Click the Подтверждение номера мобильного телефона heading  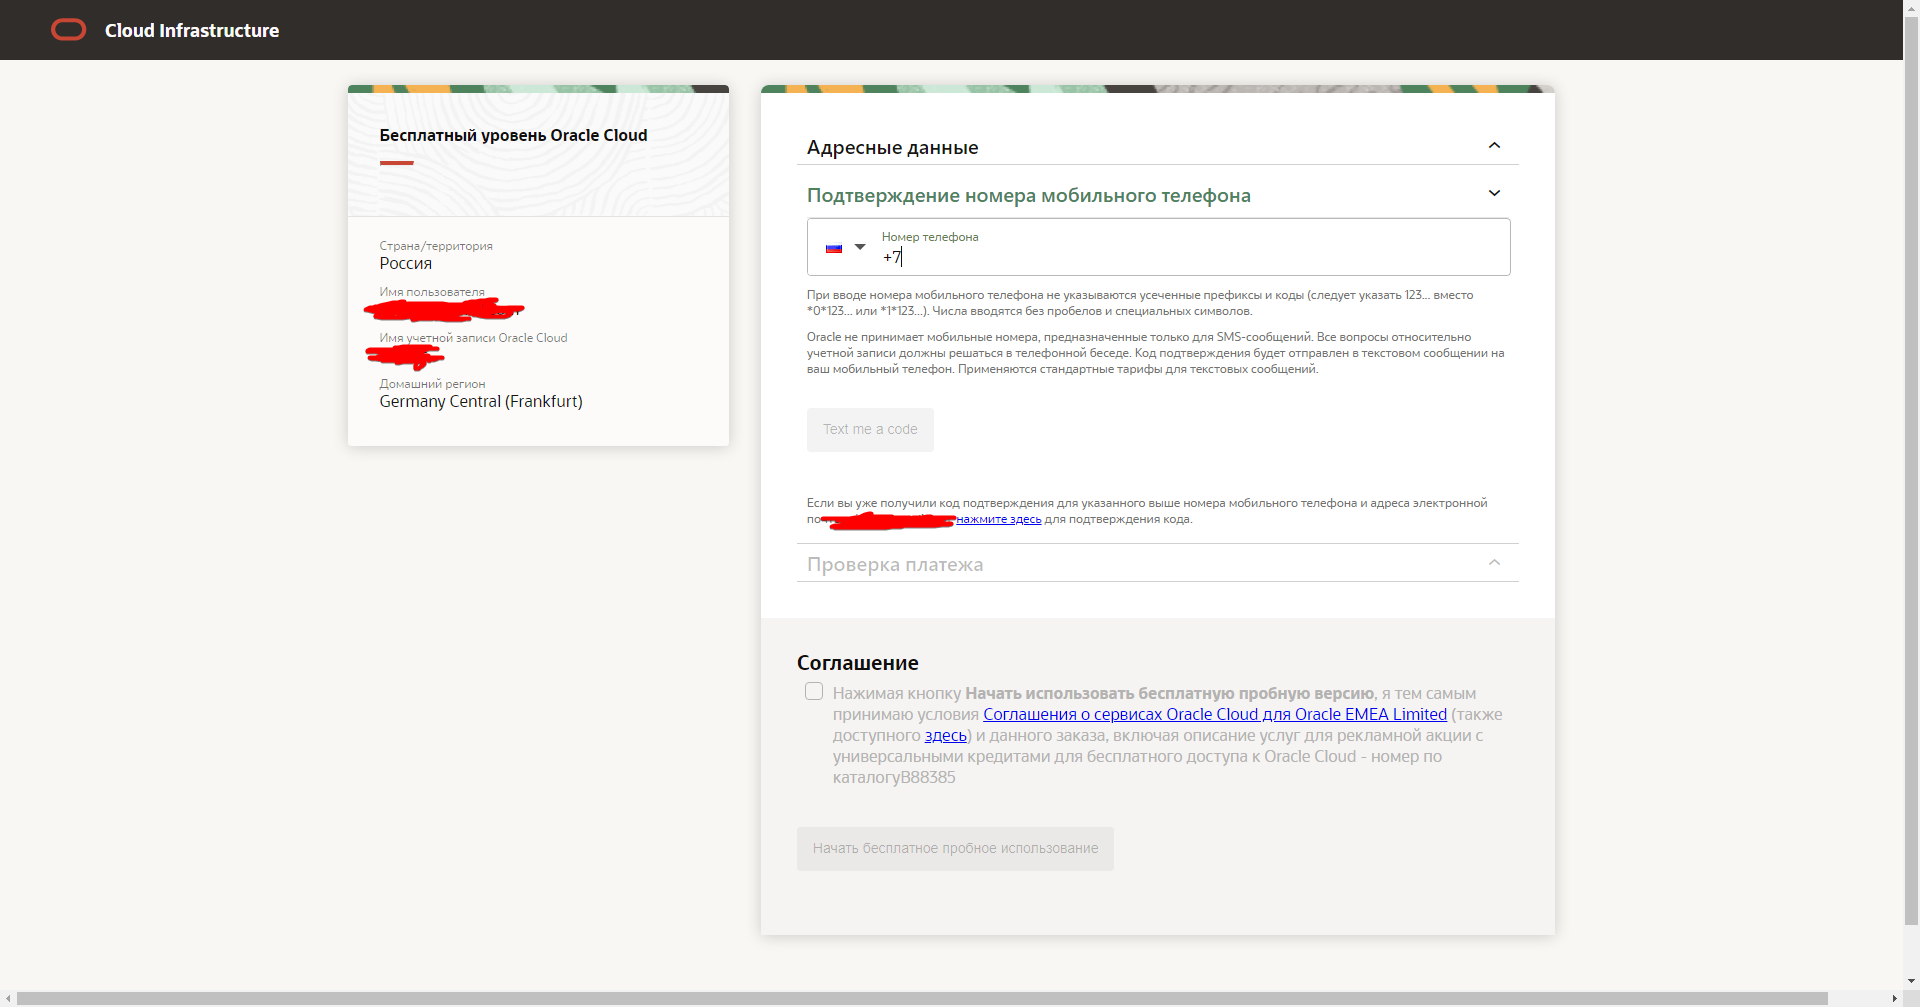pos(1029,196)
